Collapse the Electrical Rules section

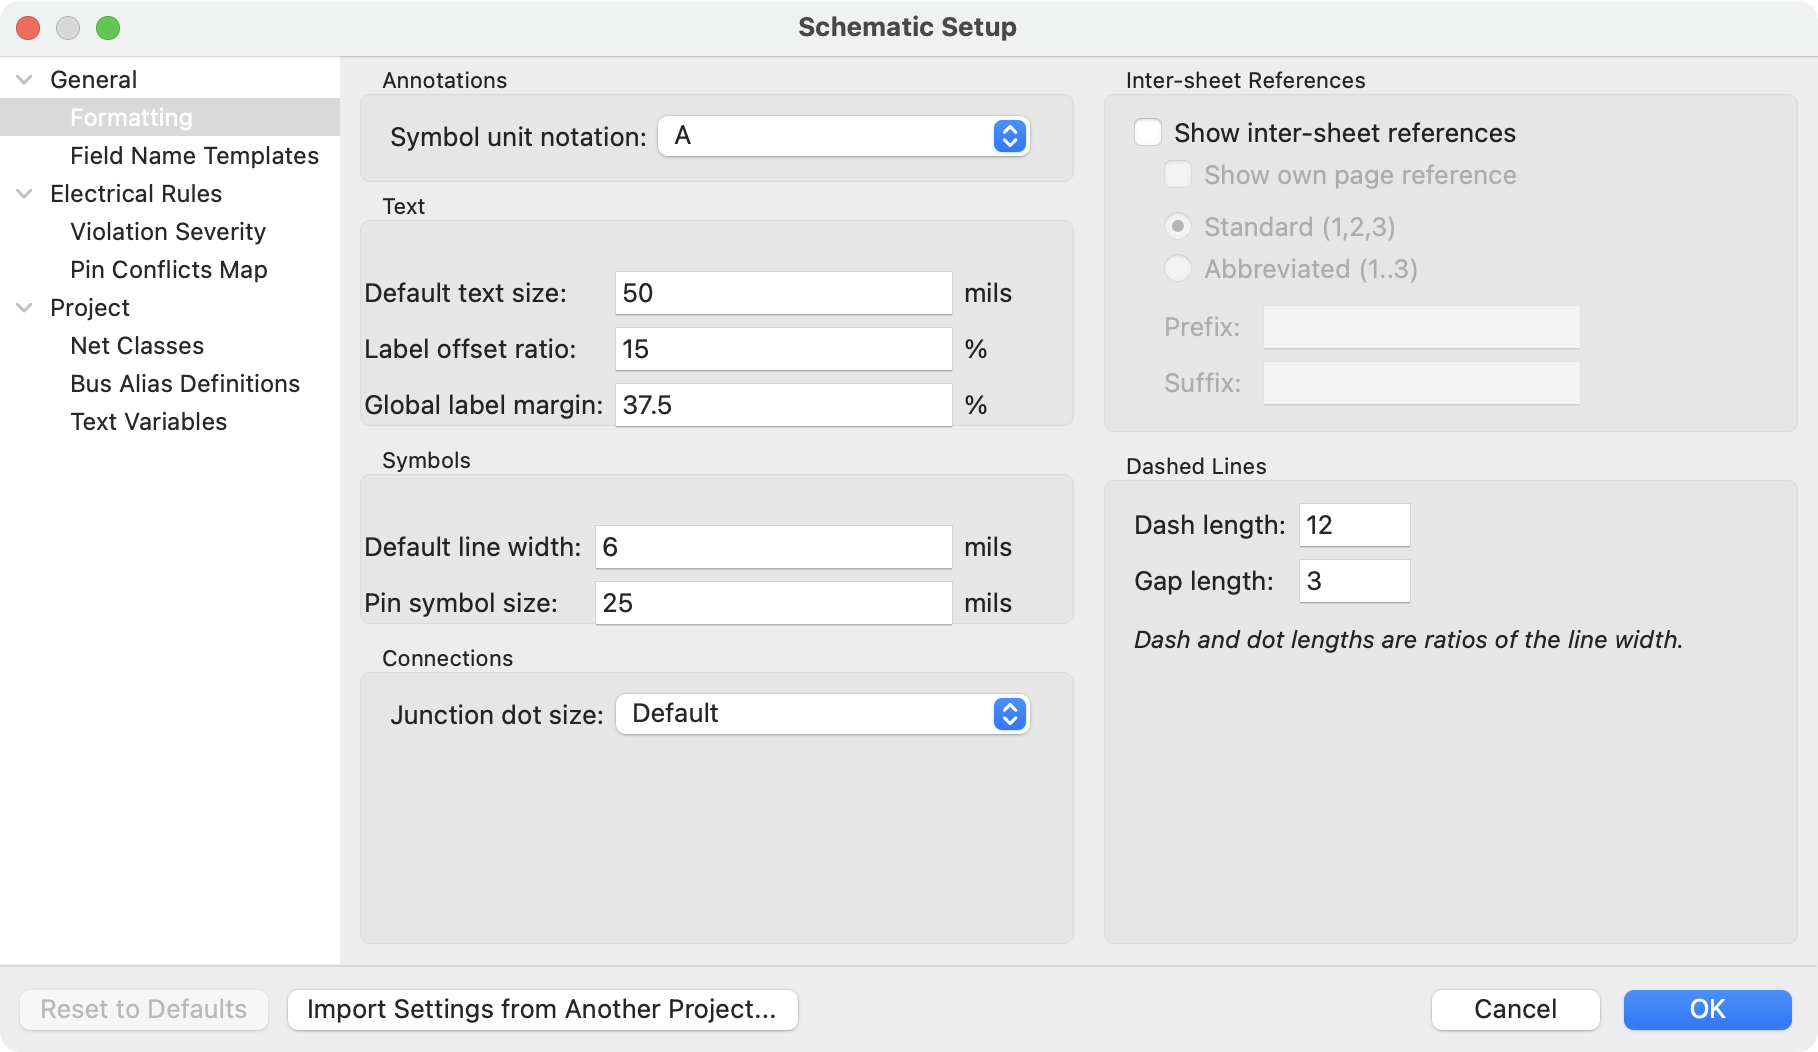22,193
